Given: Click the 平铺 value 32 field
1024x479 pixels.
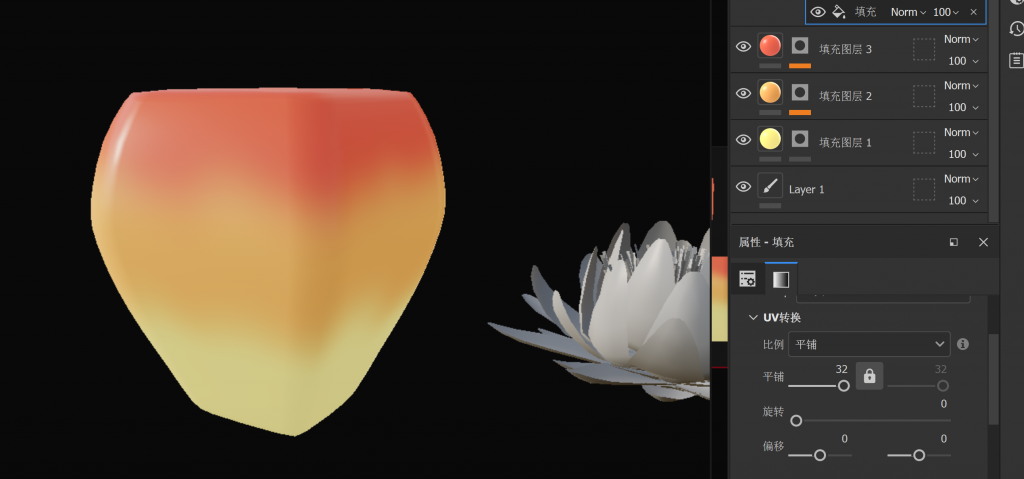Looking at the screenshot, I should click(842, 369).
